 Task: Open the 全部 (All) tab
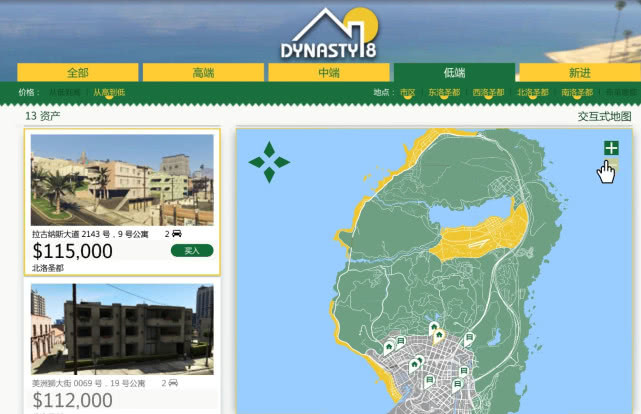pyautogui.click(x=78, y=73)
